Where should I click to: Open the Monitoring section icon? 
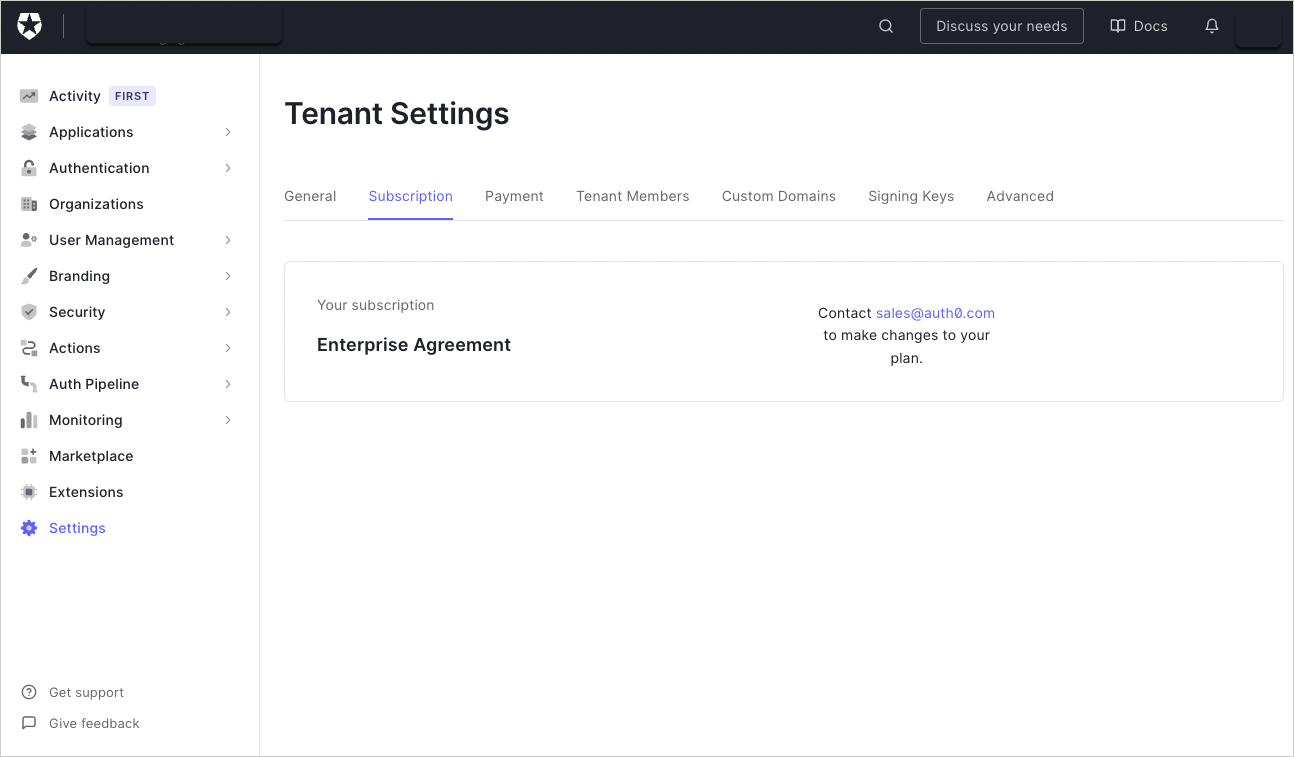29,419
